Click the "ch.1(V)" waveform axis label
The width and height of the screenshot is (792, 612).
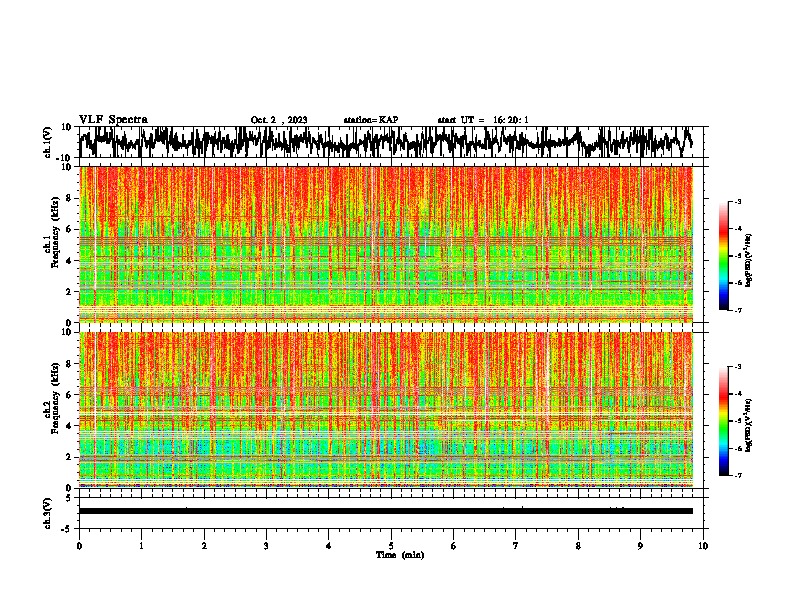click(x=48, y=142)
